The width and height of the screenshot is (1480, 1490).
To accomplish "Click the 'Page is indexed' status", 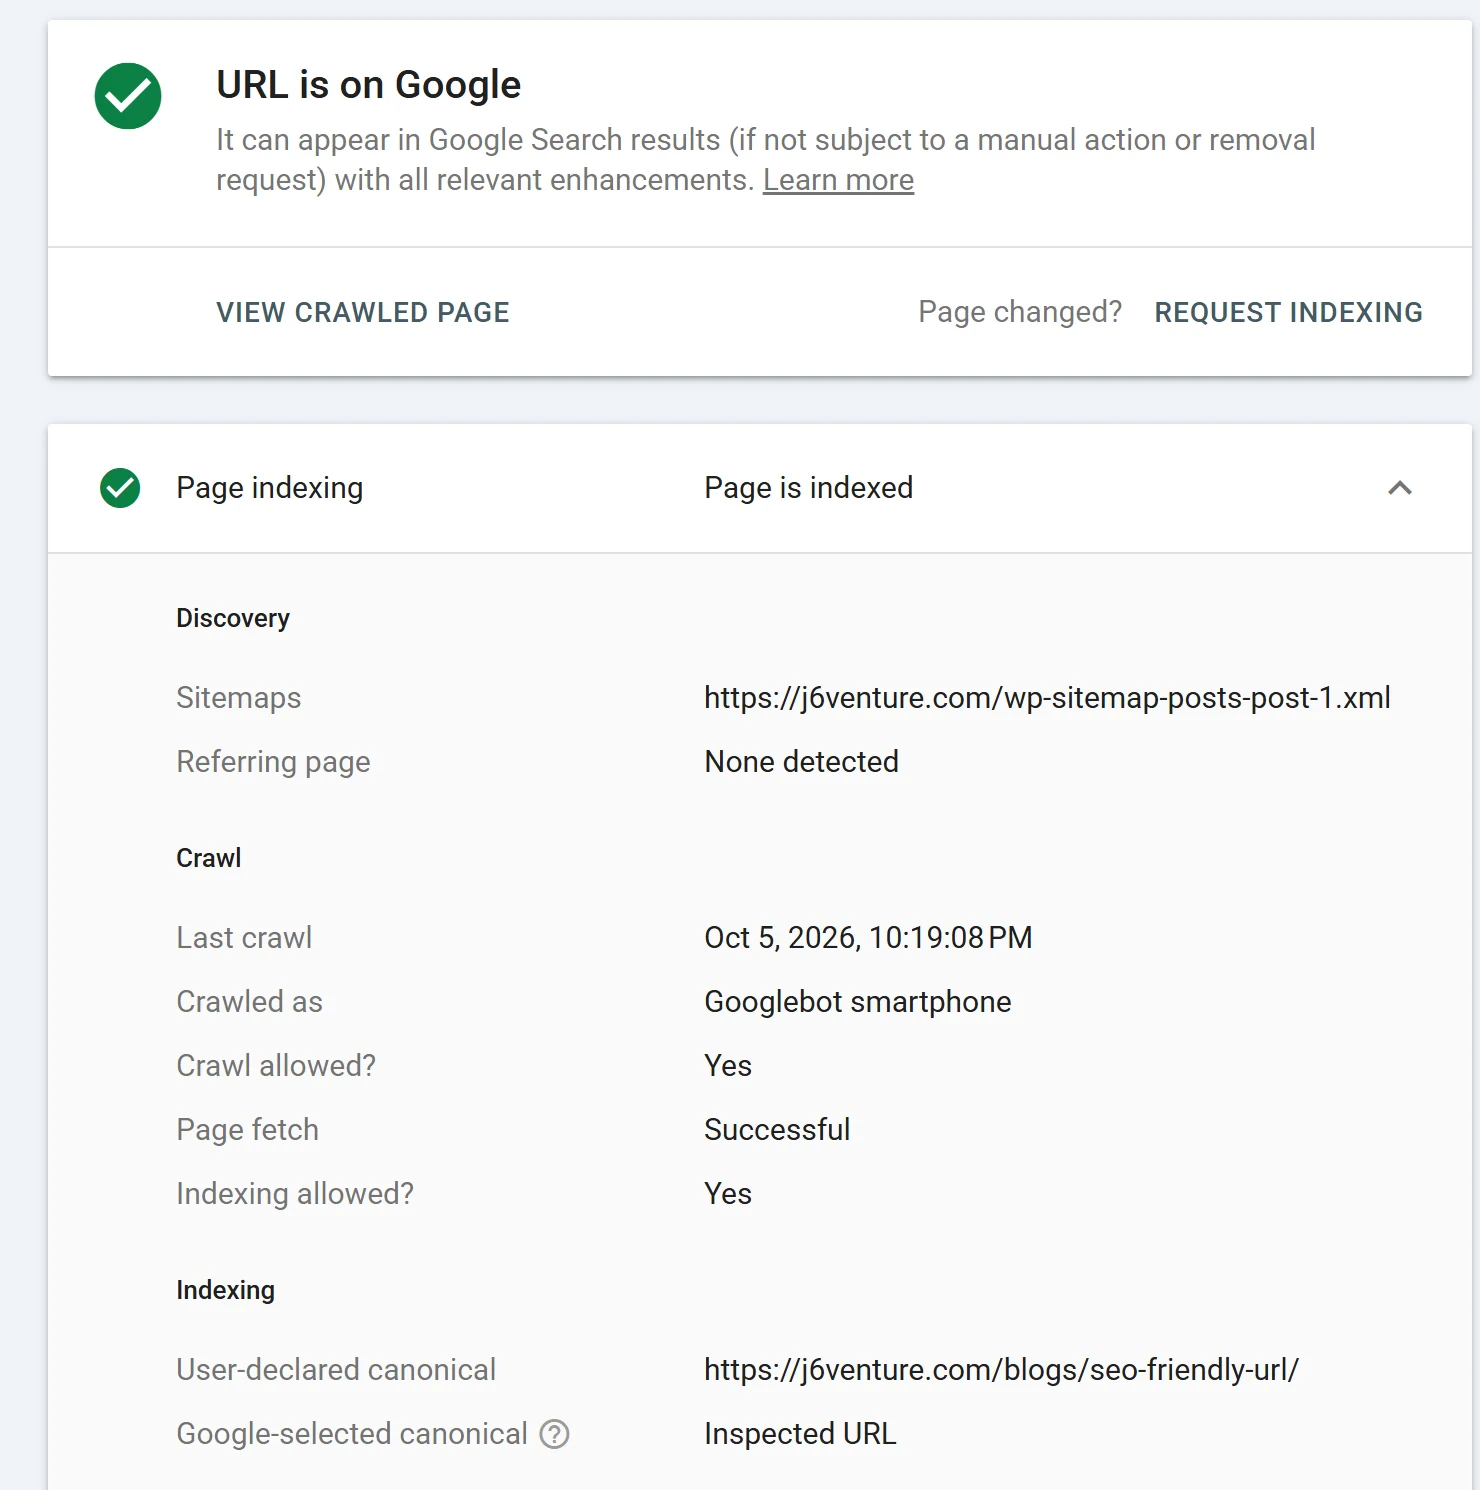I will tap(808, 488).
